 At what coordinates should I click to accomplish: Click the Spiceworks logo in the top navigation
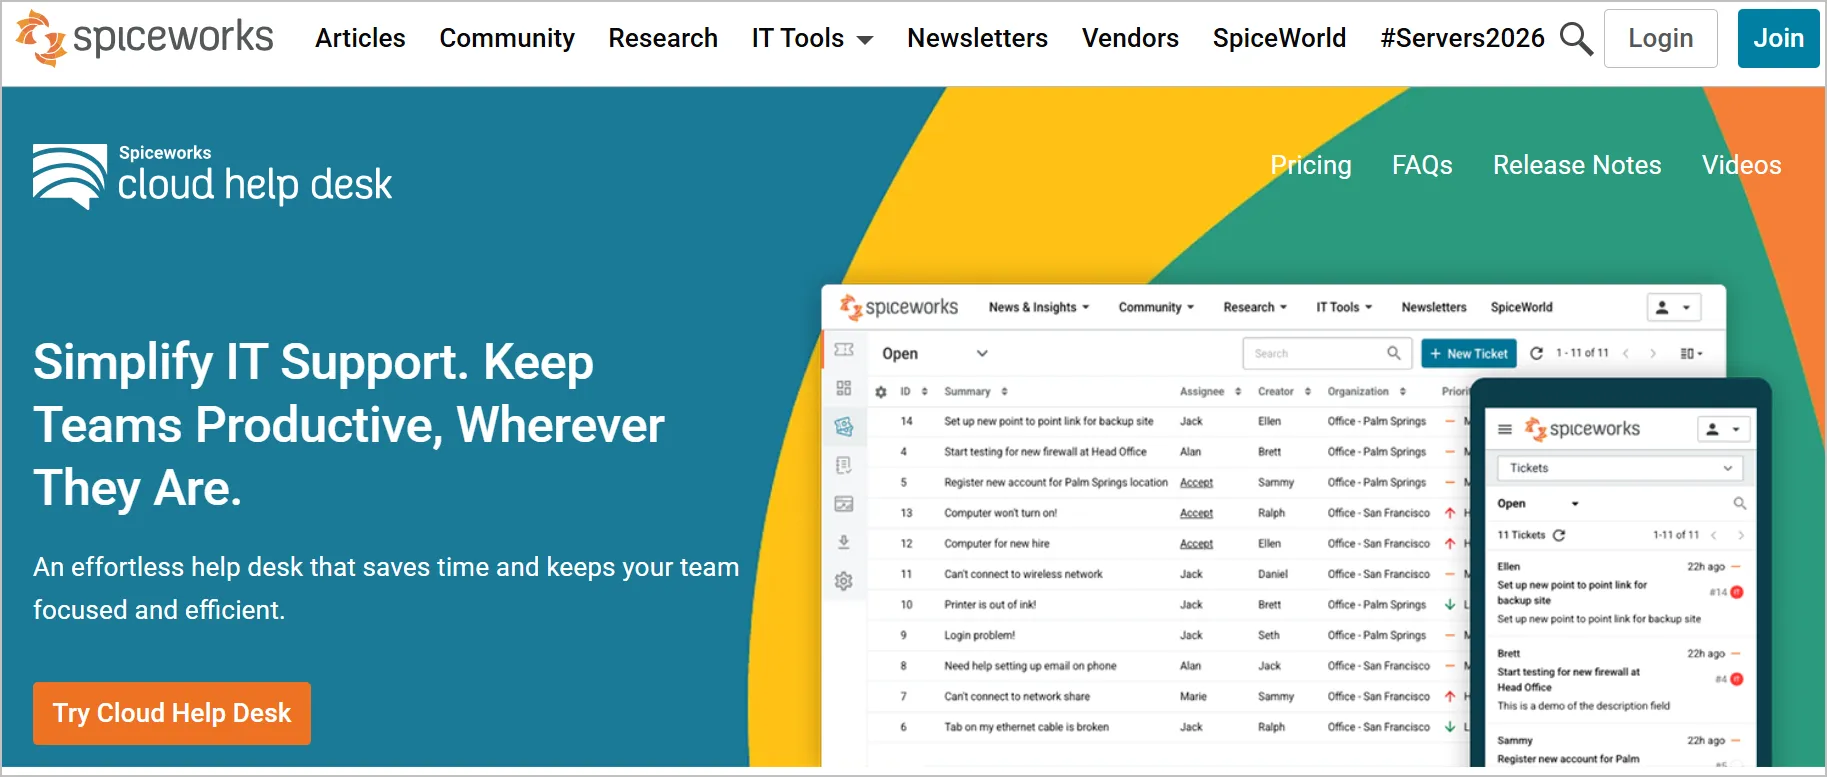[x=144, y=38]
